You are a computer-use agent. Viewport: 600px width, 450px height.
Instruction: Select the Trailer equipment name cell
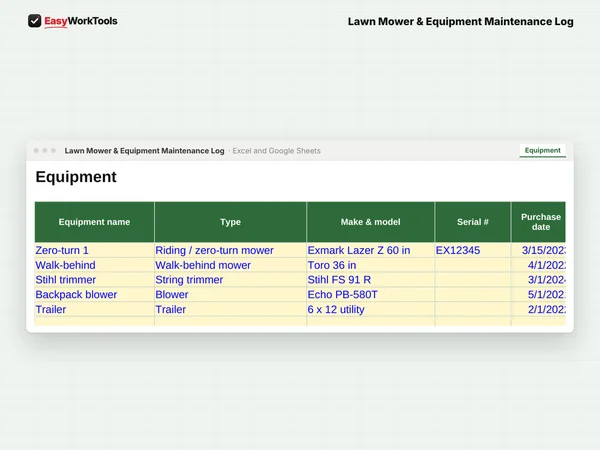point(94,309)
